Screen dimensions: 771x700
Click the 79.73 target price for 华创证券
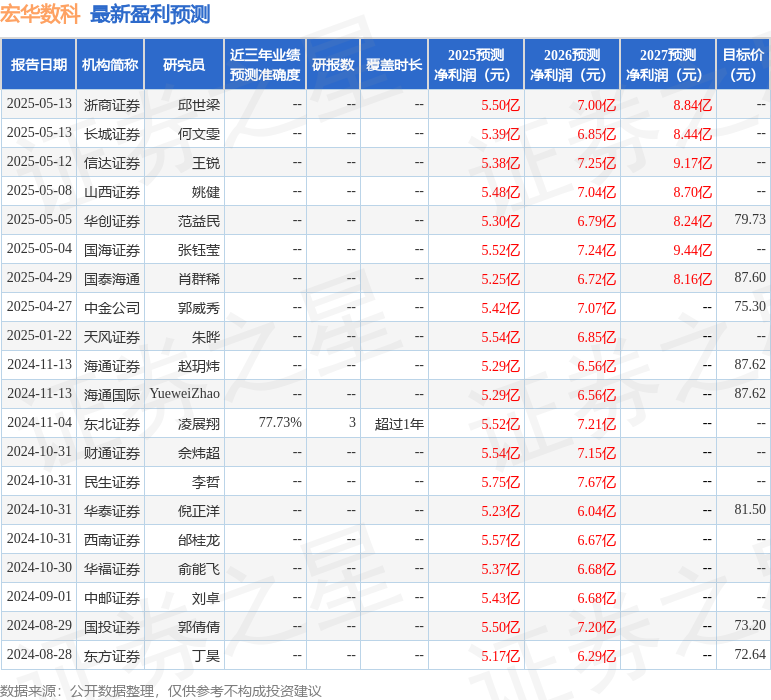[749, 220]
